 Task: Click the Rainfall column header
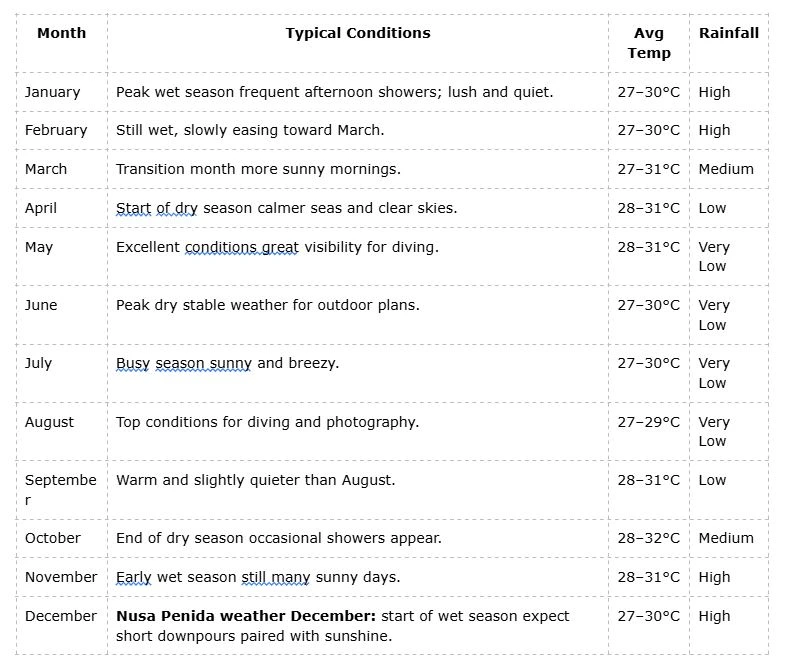click(x=728, y=33)
